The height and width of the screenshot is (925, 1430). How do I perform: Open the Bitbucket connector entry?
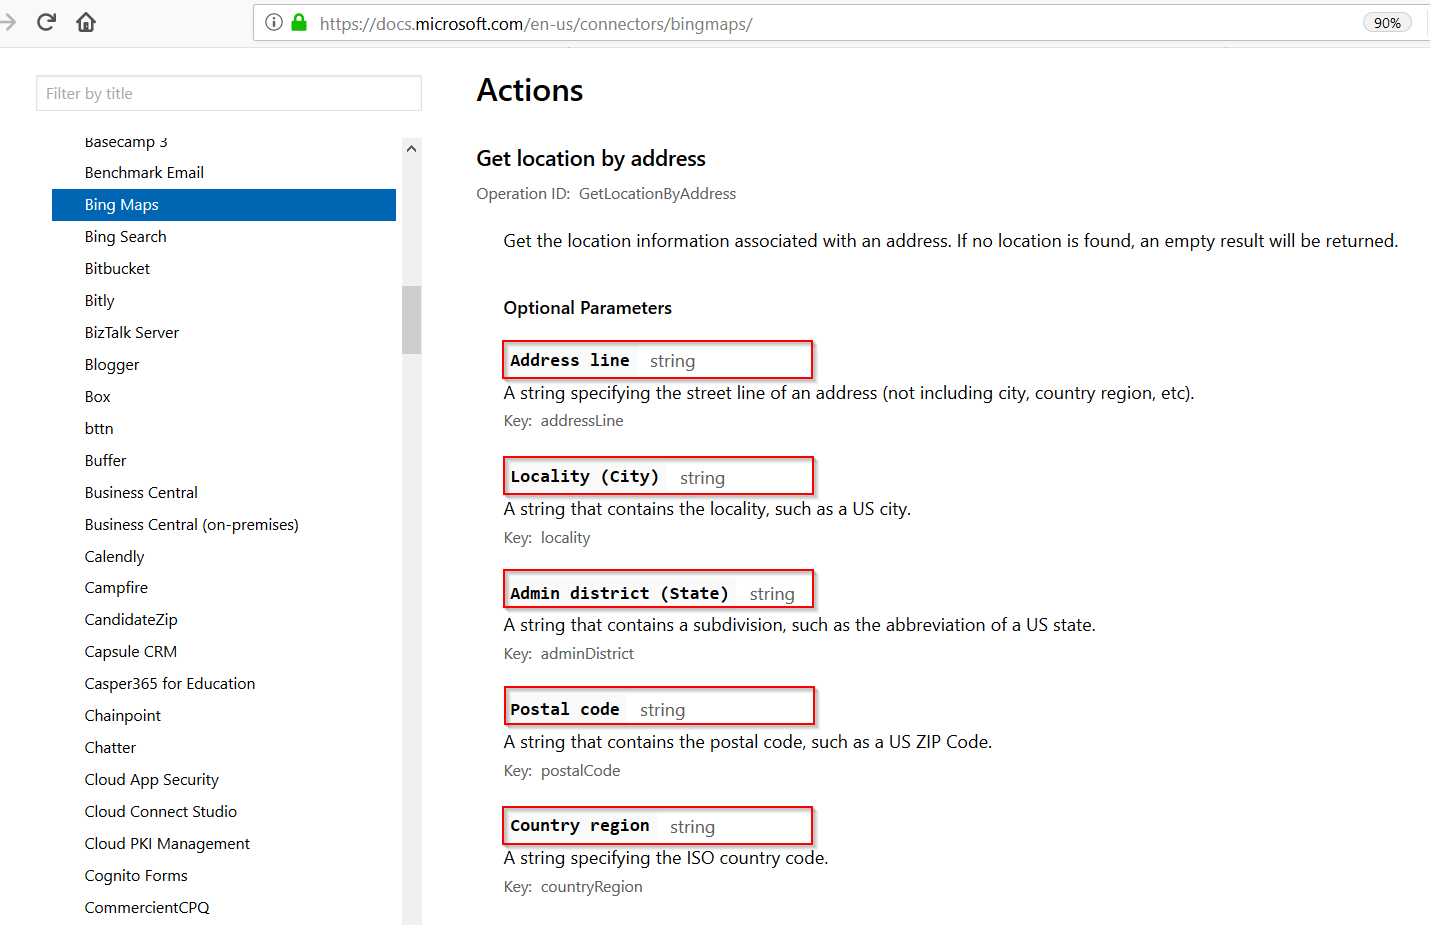117,268
